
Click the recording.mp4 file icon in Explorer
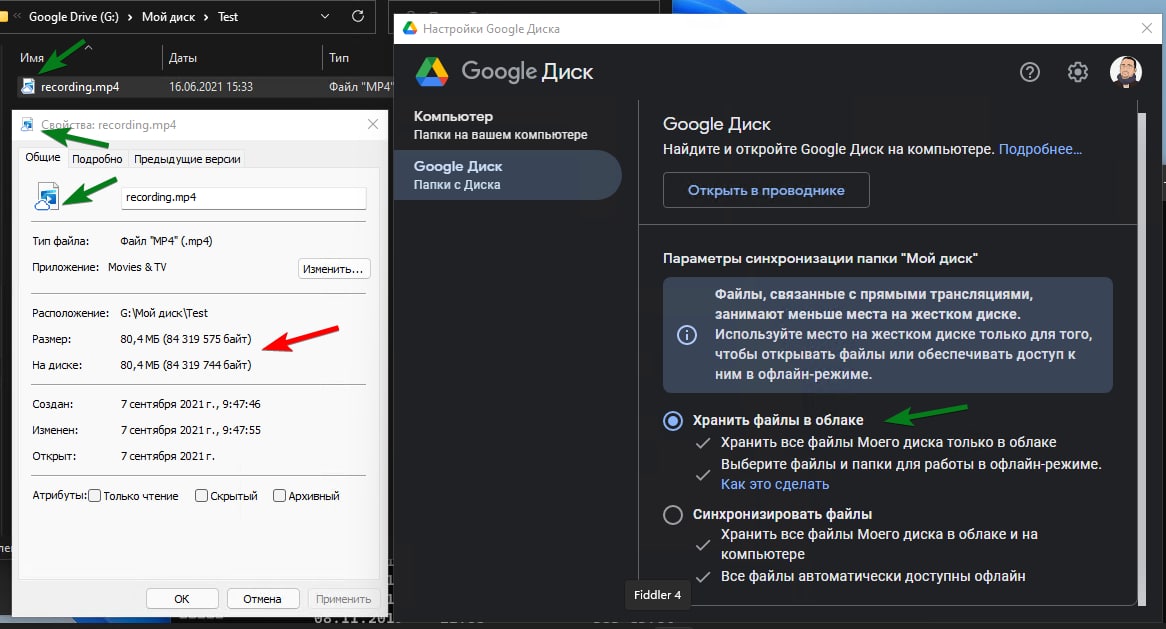[28, 86]
